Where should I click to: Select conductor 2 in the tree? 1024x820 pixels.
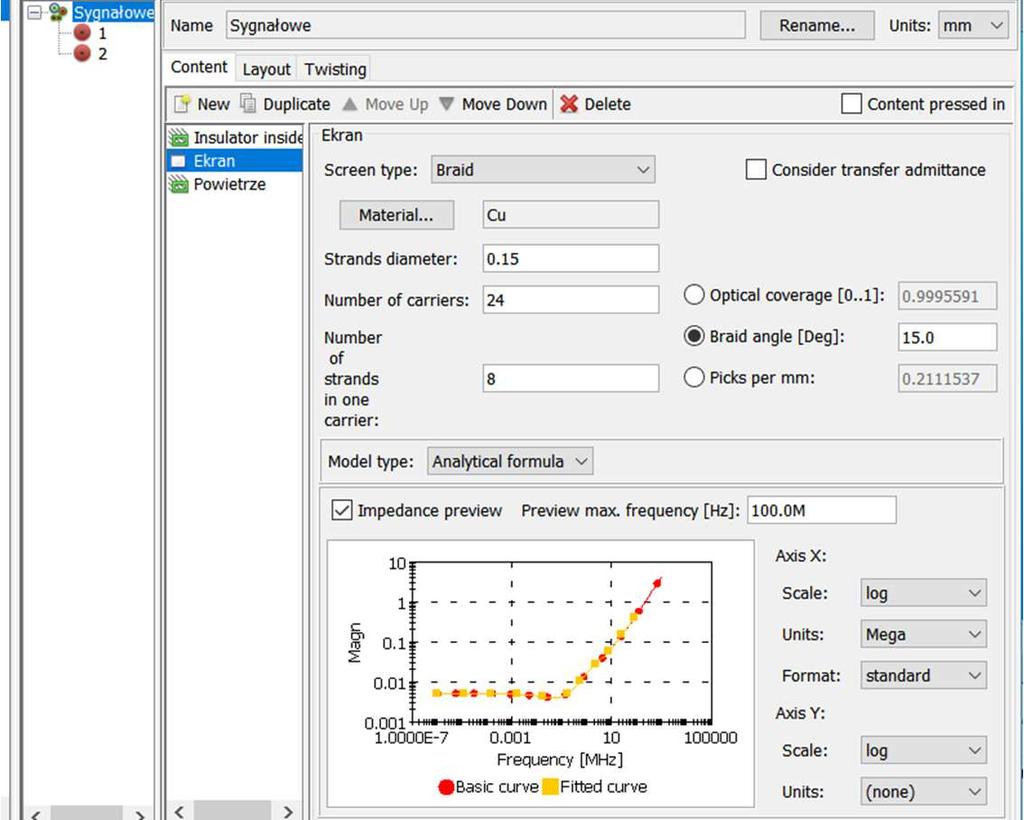click(x=102, y=54)
